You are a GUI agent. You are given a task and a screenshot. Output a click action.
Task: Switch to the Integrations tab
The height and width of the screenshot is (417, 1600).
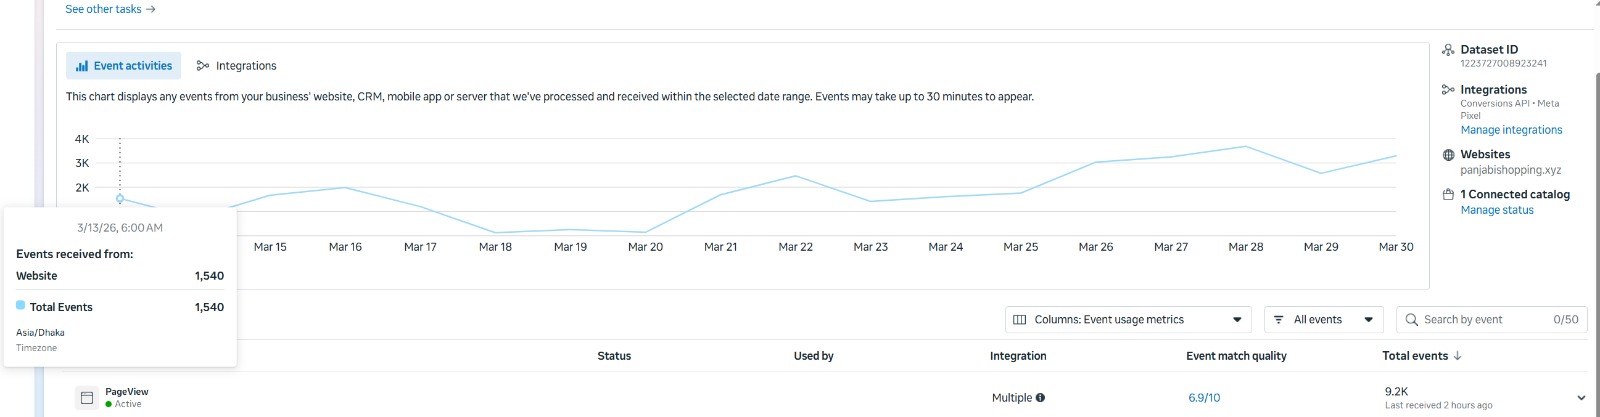click(237, 66)
